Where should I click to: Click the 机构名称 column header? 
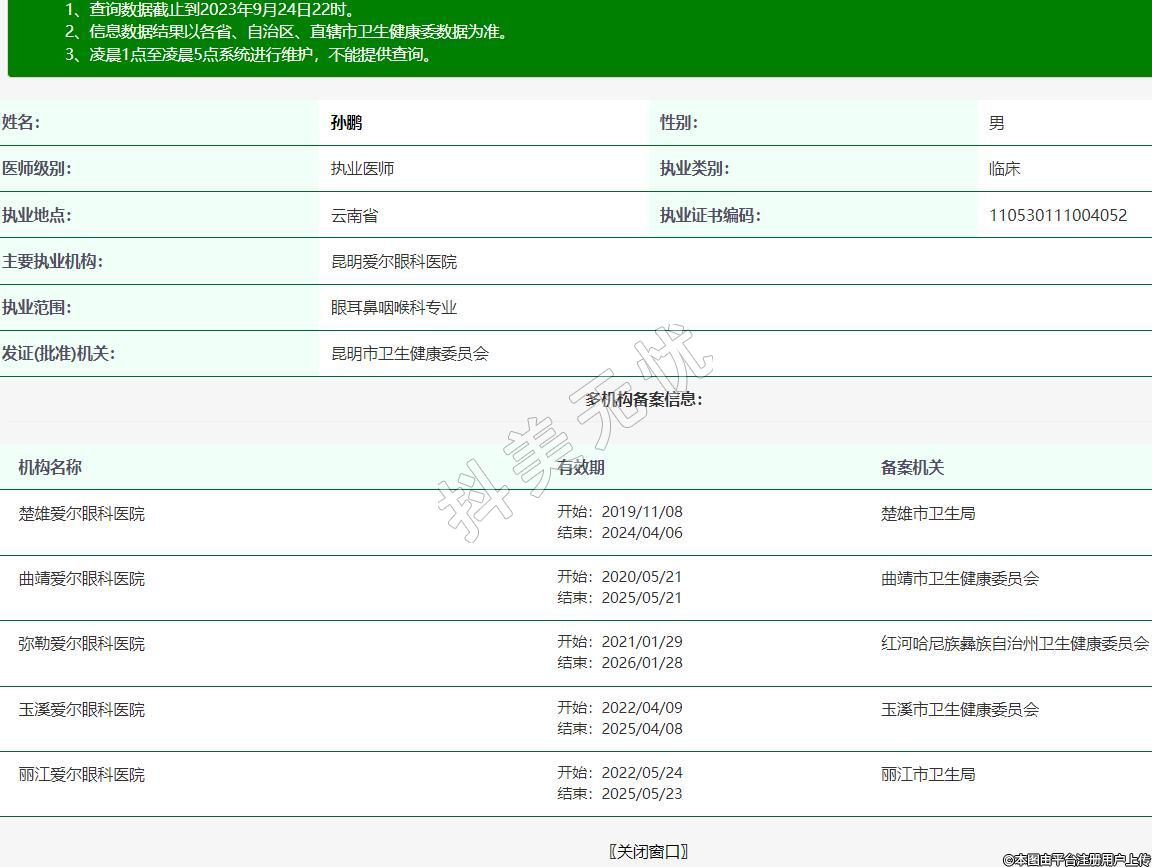point(50,467)
